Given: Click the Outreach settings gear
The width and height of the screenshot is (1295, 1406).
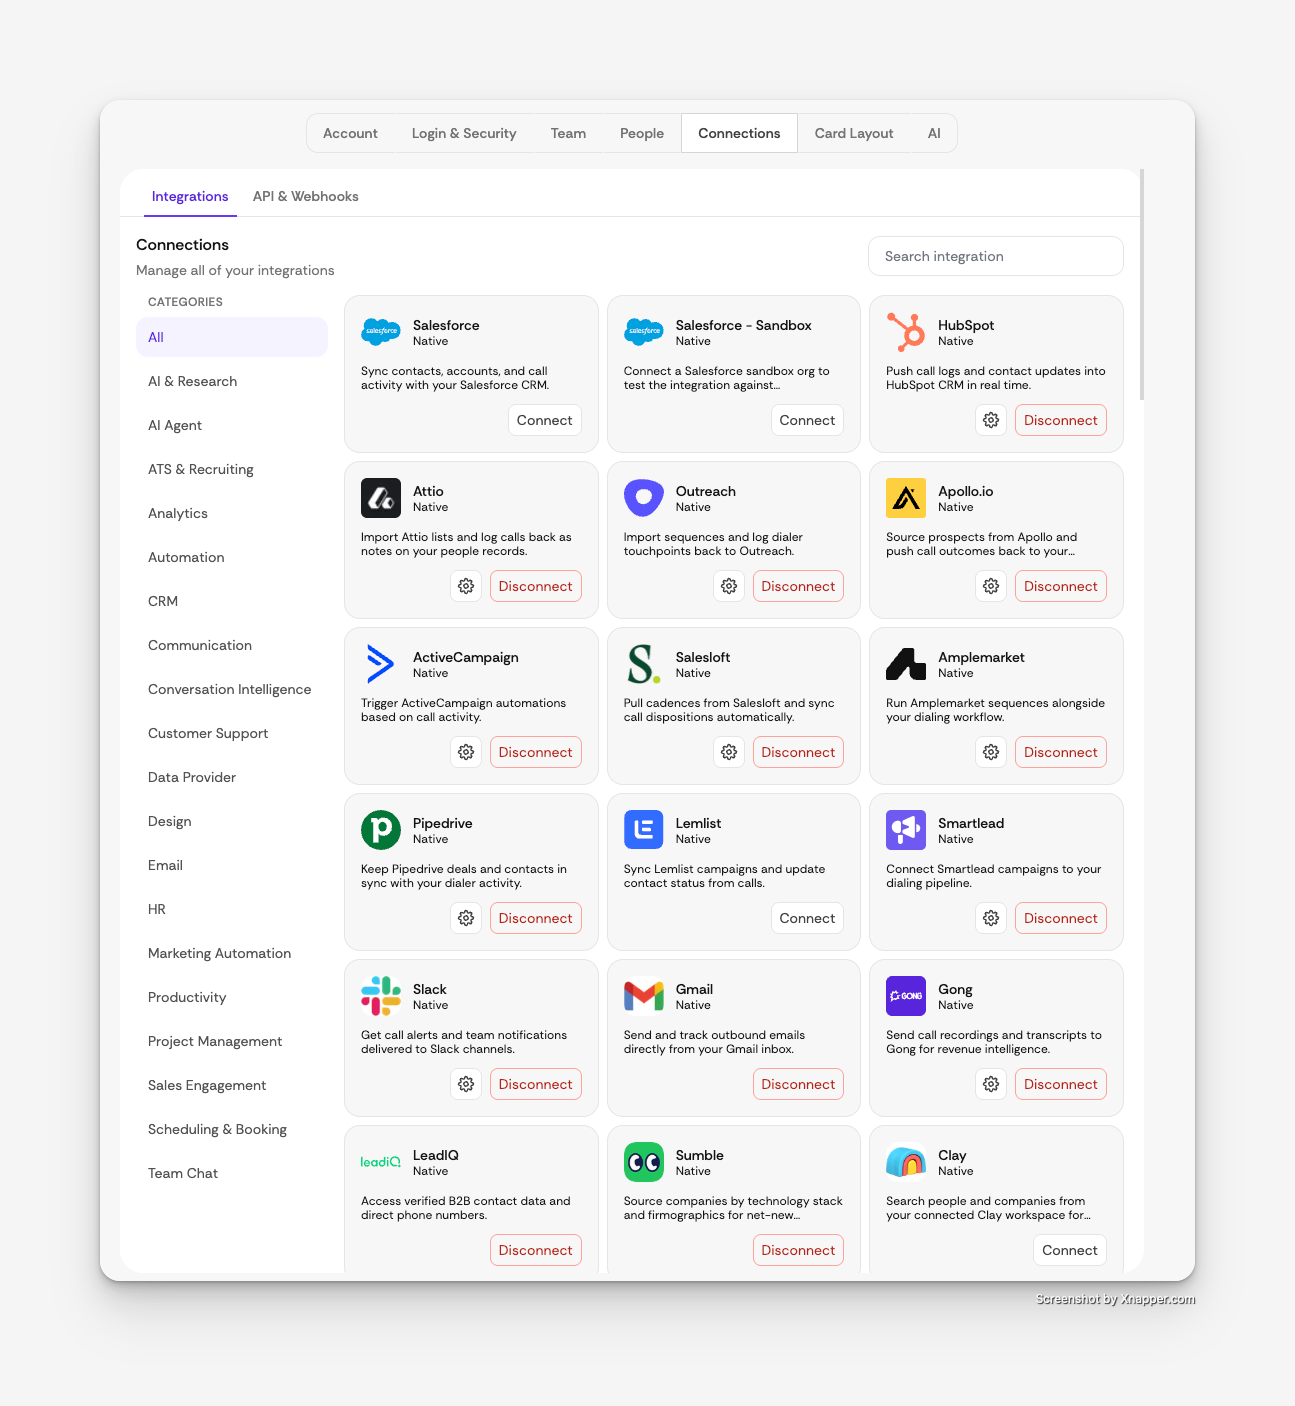Looking at the screenshot, I should click(729, 586).
